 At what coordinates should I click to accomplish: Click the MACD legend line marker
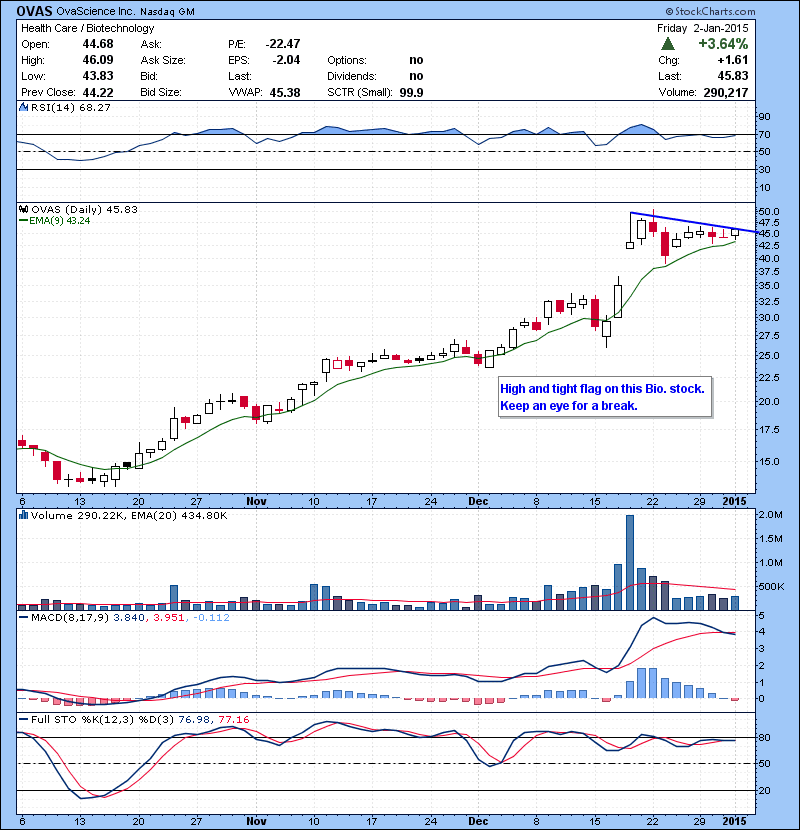[x=23, y=617]
